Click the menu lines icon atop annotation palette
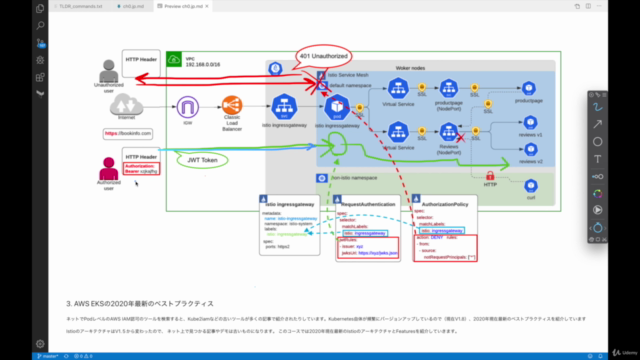640x360 pixels. (604, 95)
